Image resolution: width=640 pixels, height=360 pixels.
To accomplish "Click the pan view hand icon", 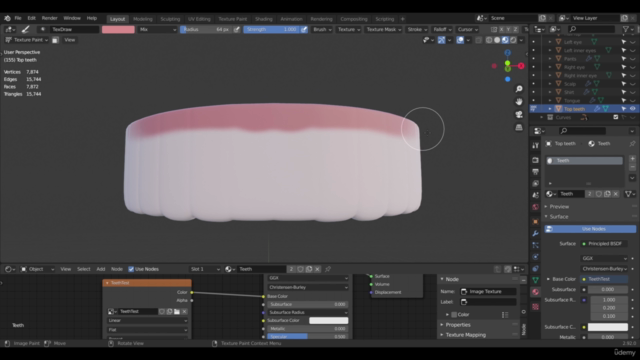I will [x=519, y=102].
